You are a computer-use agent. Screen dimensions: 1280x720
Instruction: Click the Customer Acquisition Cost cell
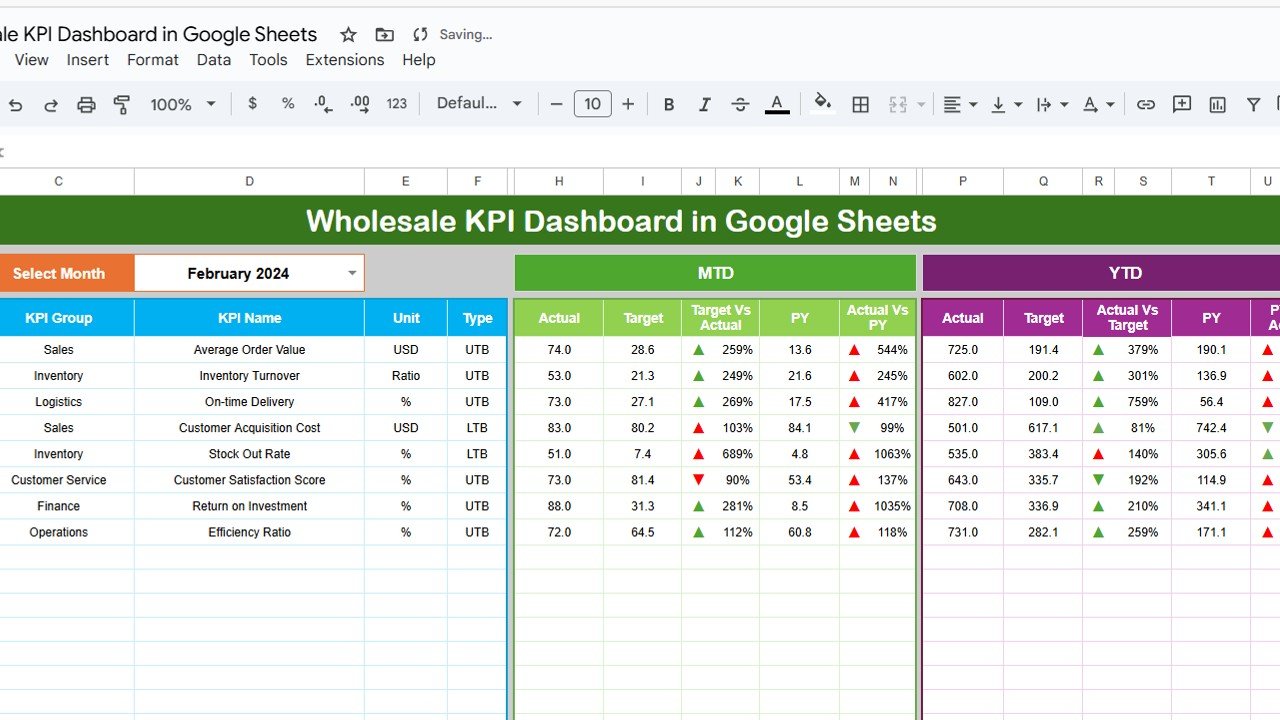(249, 428)
